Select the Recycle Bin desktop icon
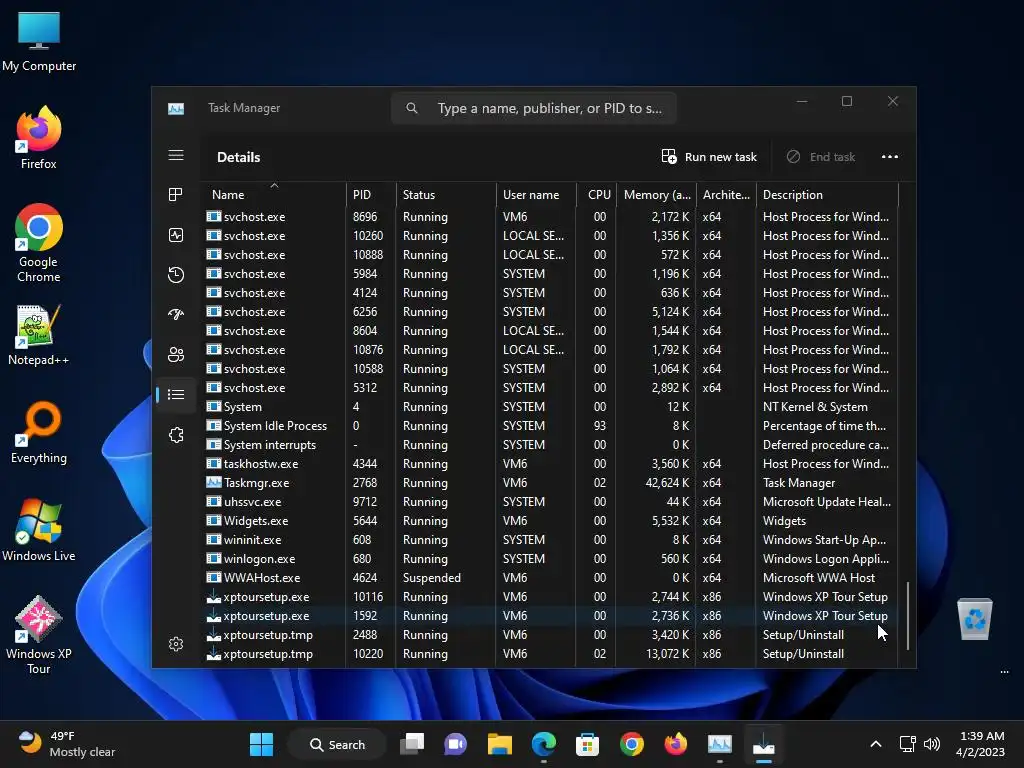1024x768 pixels. pyautogui.click(x=974, y=619)
